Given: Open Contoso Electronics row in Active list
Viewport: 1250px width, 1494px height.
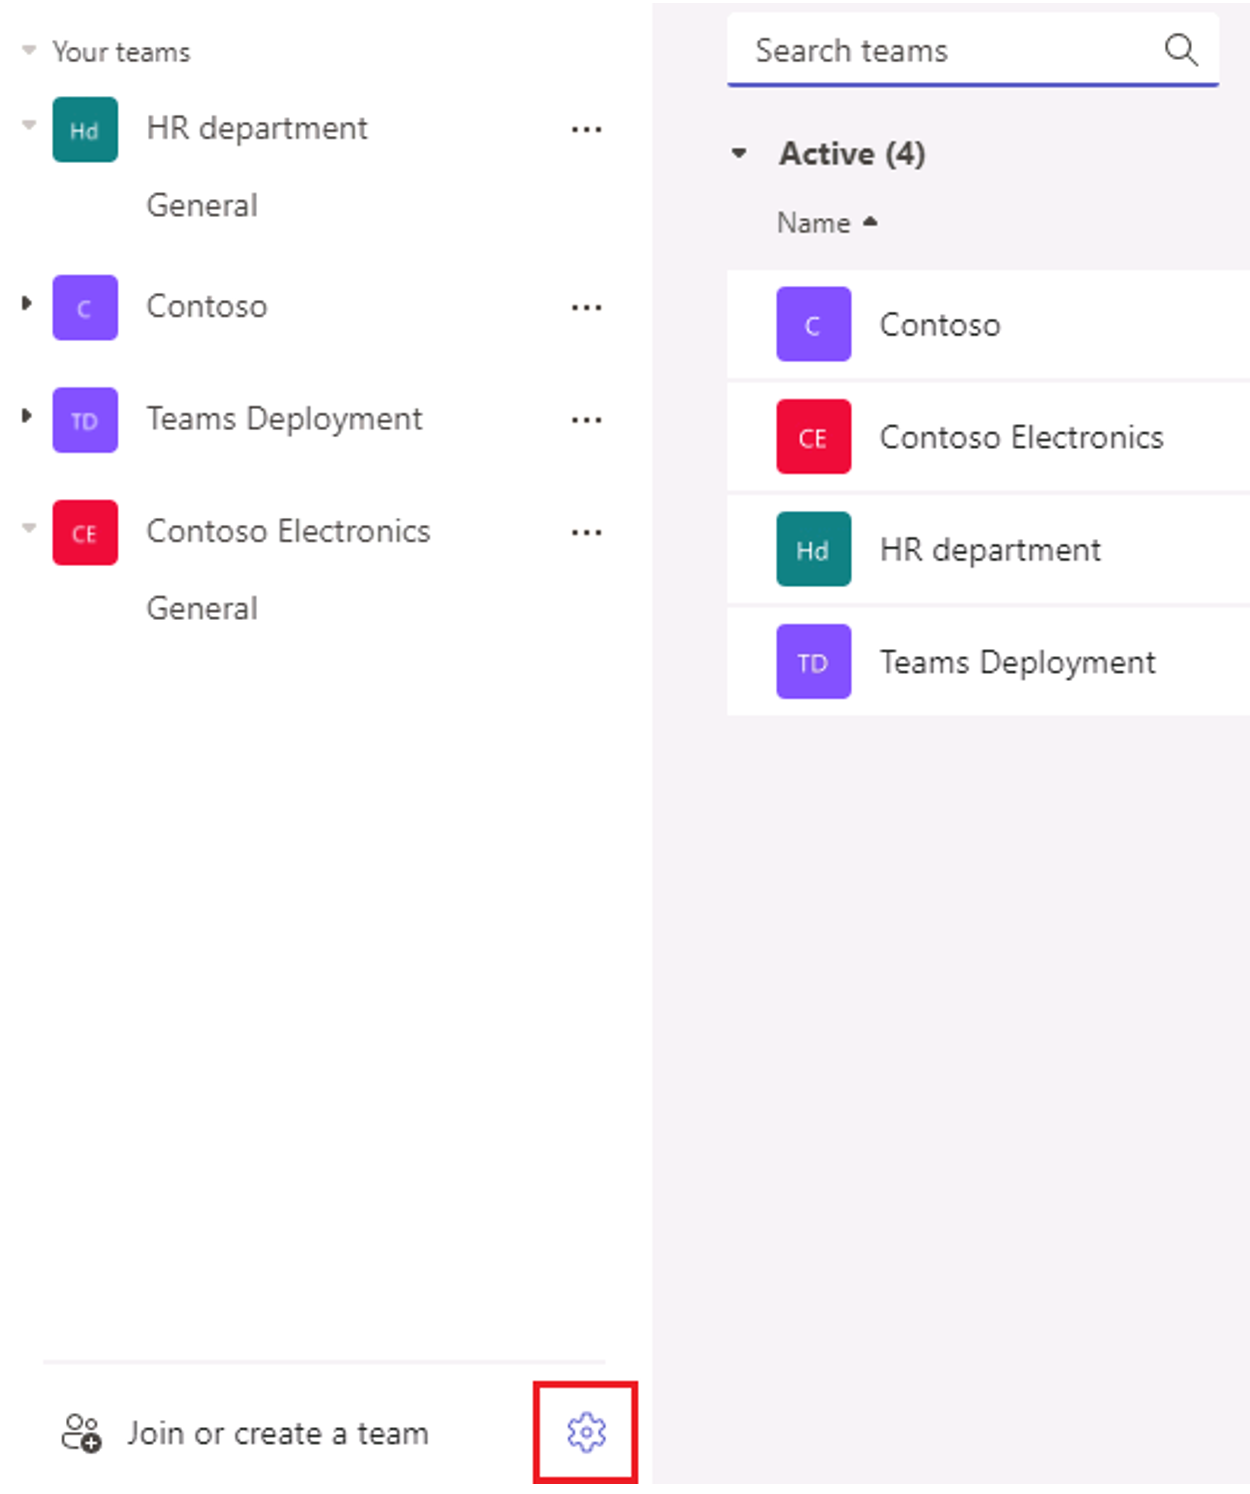Looking at the screenshot, I should click(988, 437).
